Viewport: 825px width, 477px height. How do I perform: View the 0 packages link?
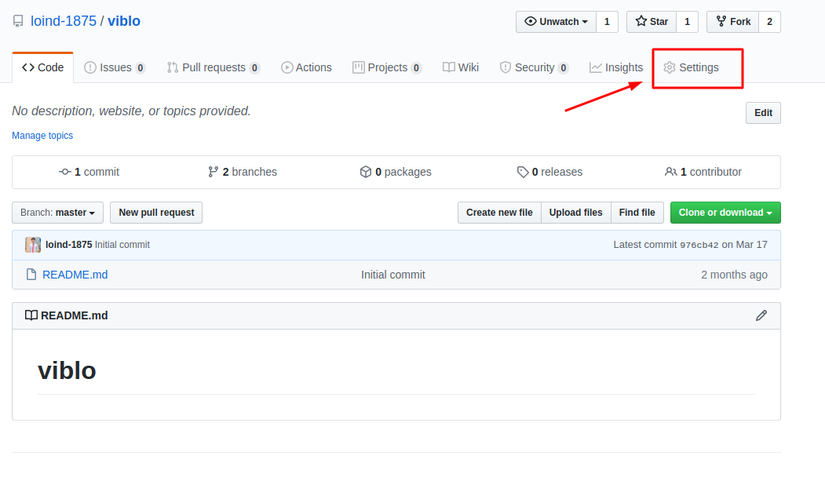(396, 172)
